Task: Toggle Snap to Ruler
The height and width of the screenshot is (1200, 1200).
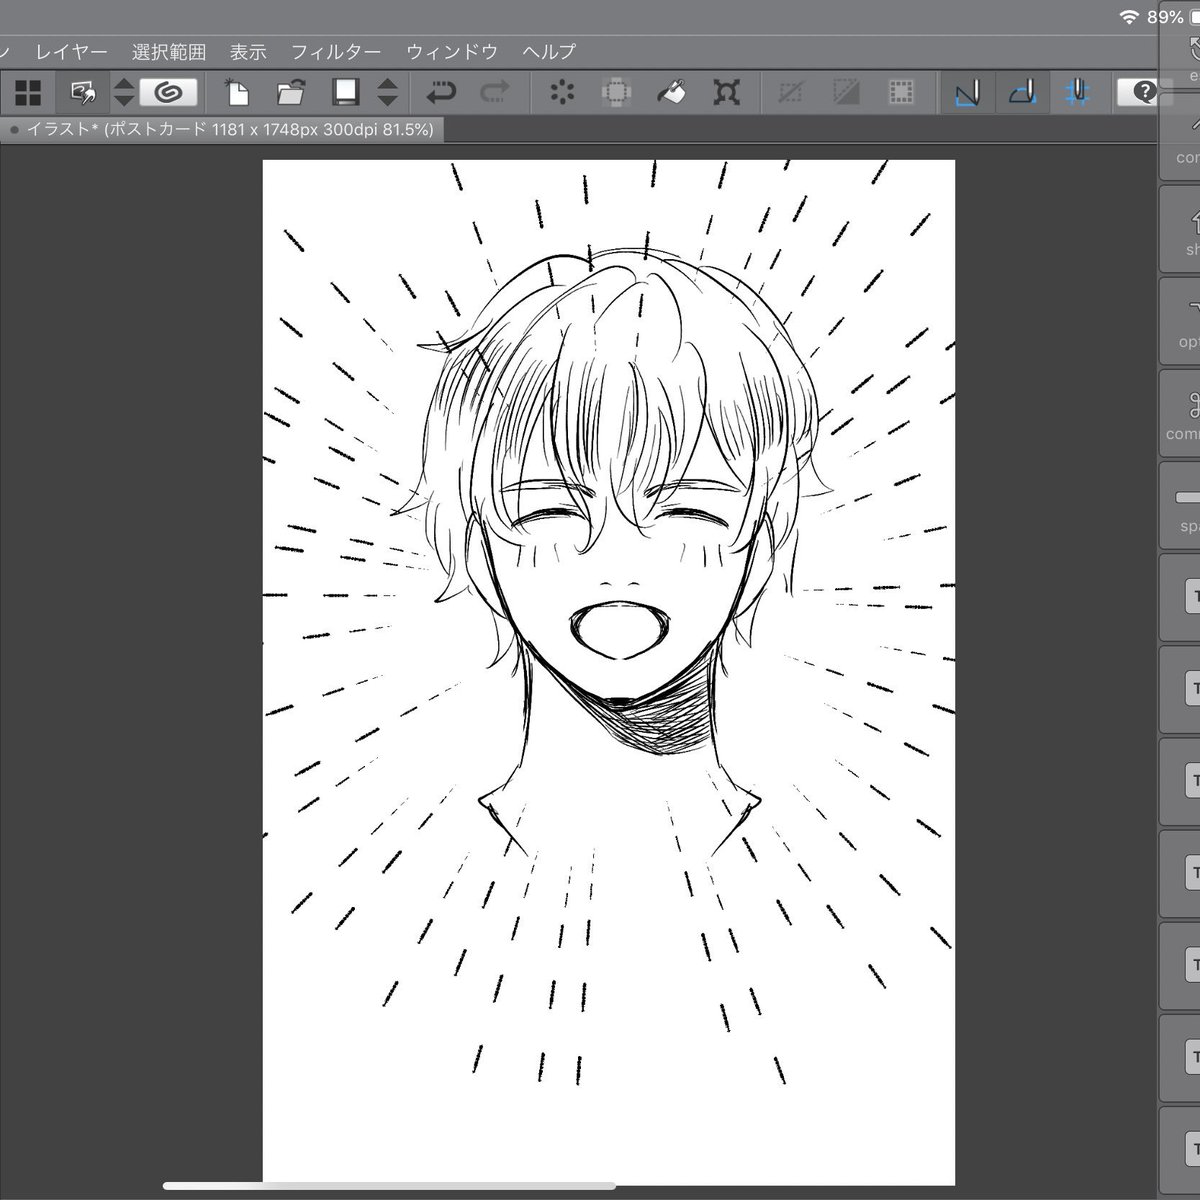Action: pyautogui.click(x=967, y=93)
